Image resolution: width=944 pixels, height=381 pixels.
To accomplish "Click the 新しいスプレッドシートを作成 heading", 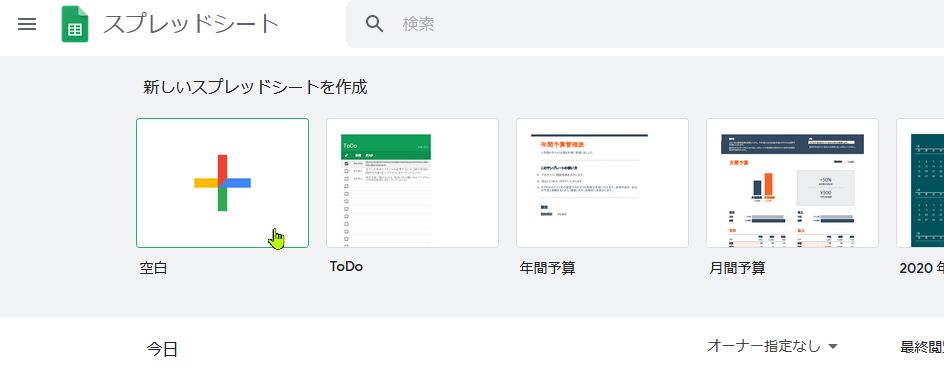I will point(255,88).
